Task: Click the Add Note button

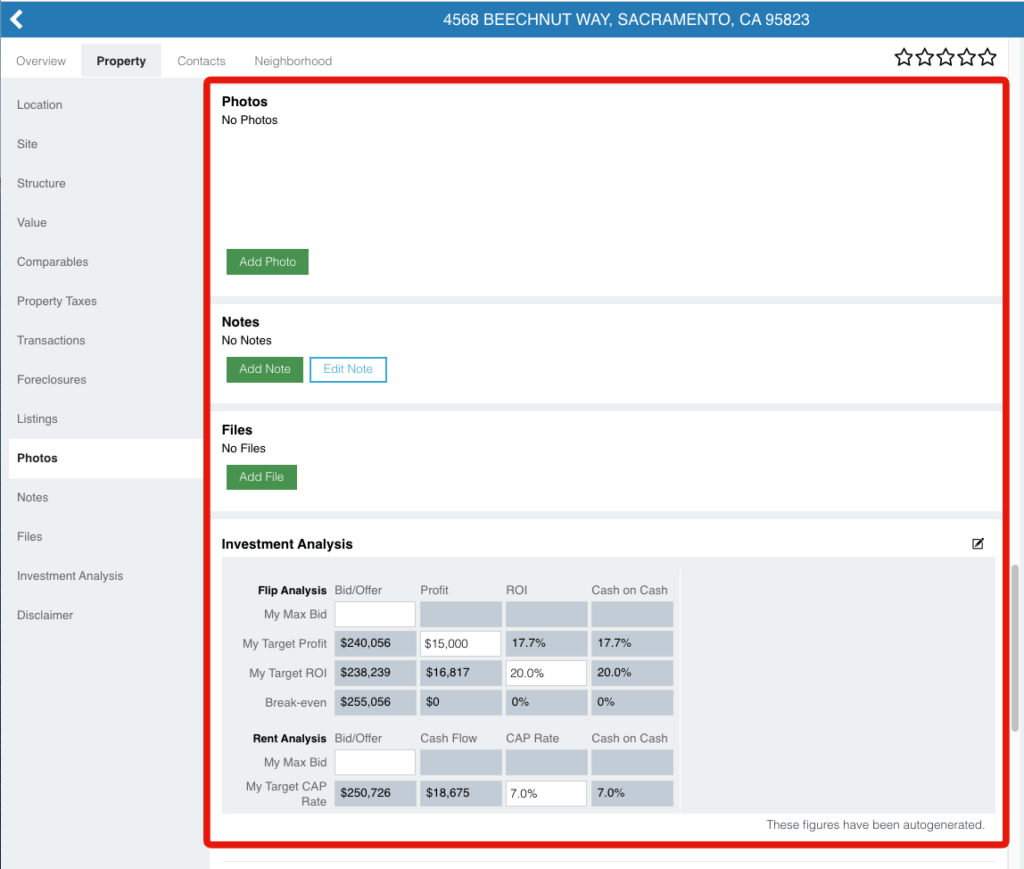Action: click(265, 369)
